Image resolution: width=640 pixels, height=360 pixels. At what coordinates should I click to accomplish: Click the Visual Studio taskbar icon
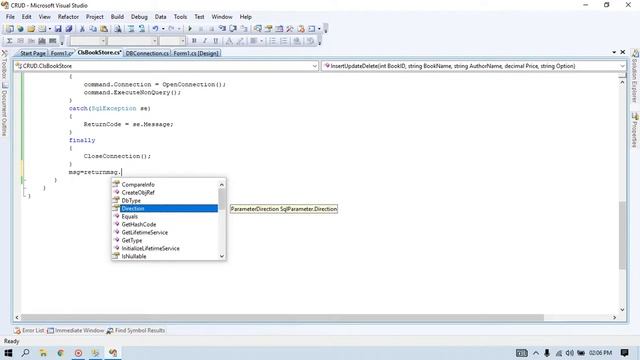click(113, 353)
